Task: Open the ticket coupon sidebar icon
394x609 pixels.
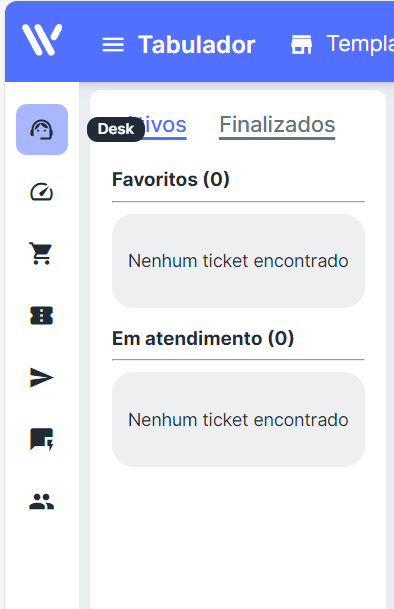Action: (42, 315)
